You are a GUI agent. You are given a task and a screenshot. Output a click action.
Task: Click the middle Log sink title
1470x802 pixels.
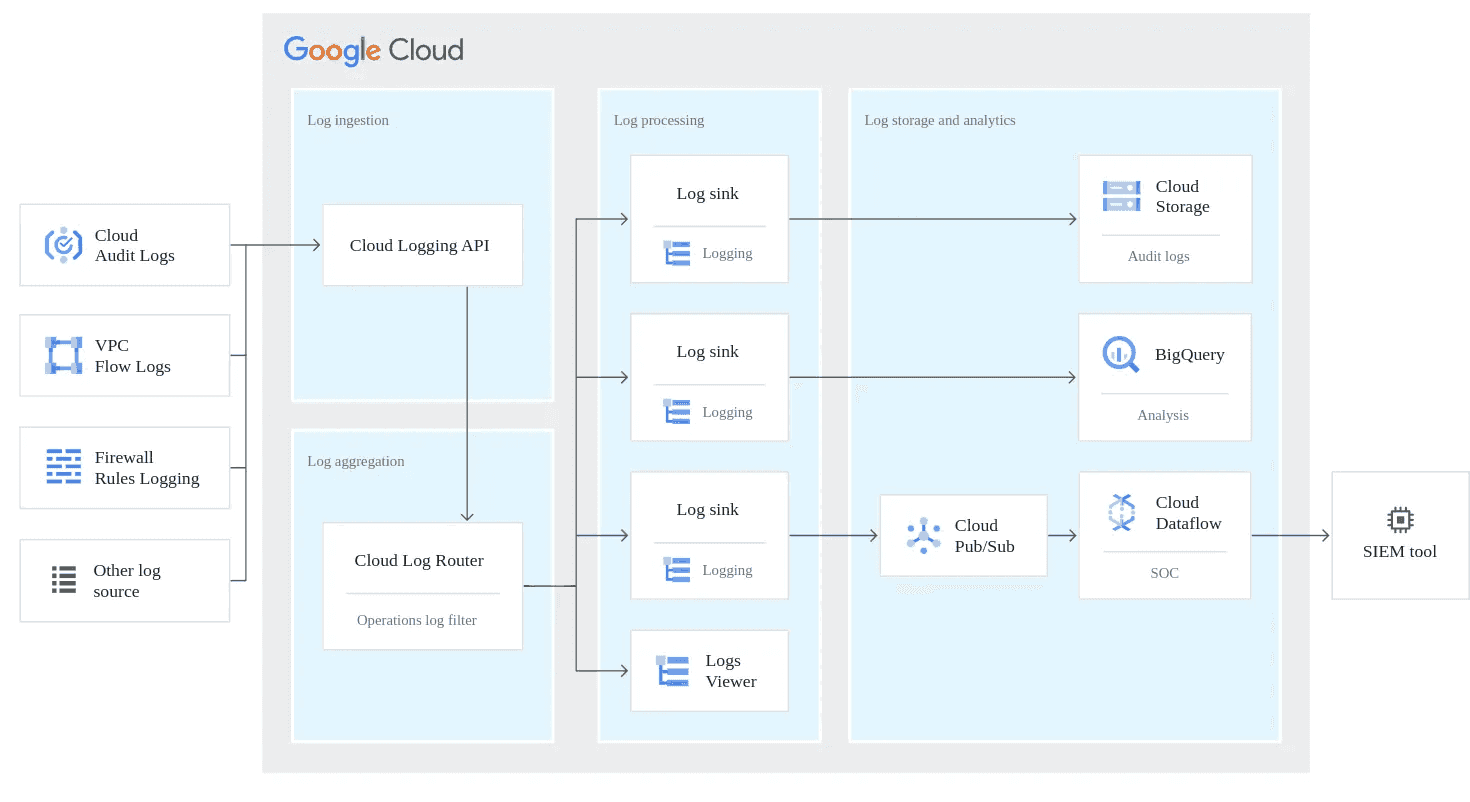(x=708, y=351)
